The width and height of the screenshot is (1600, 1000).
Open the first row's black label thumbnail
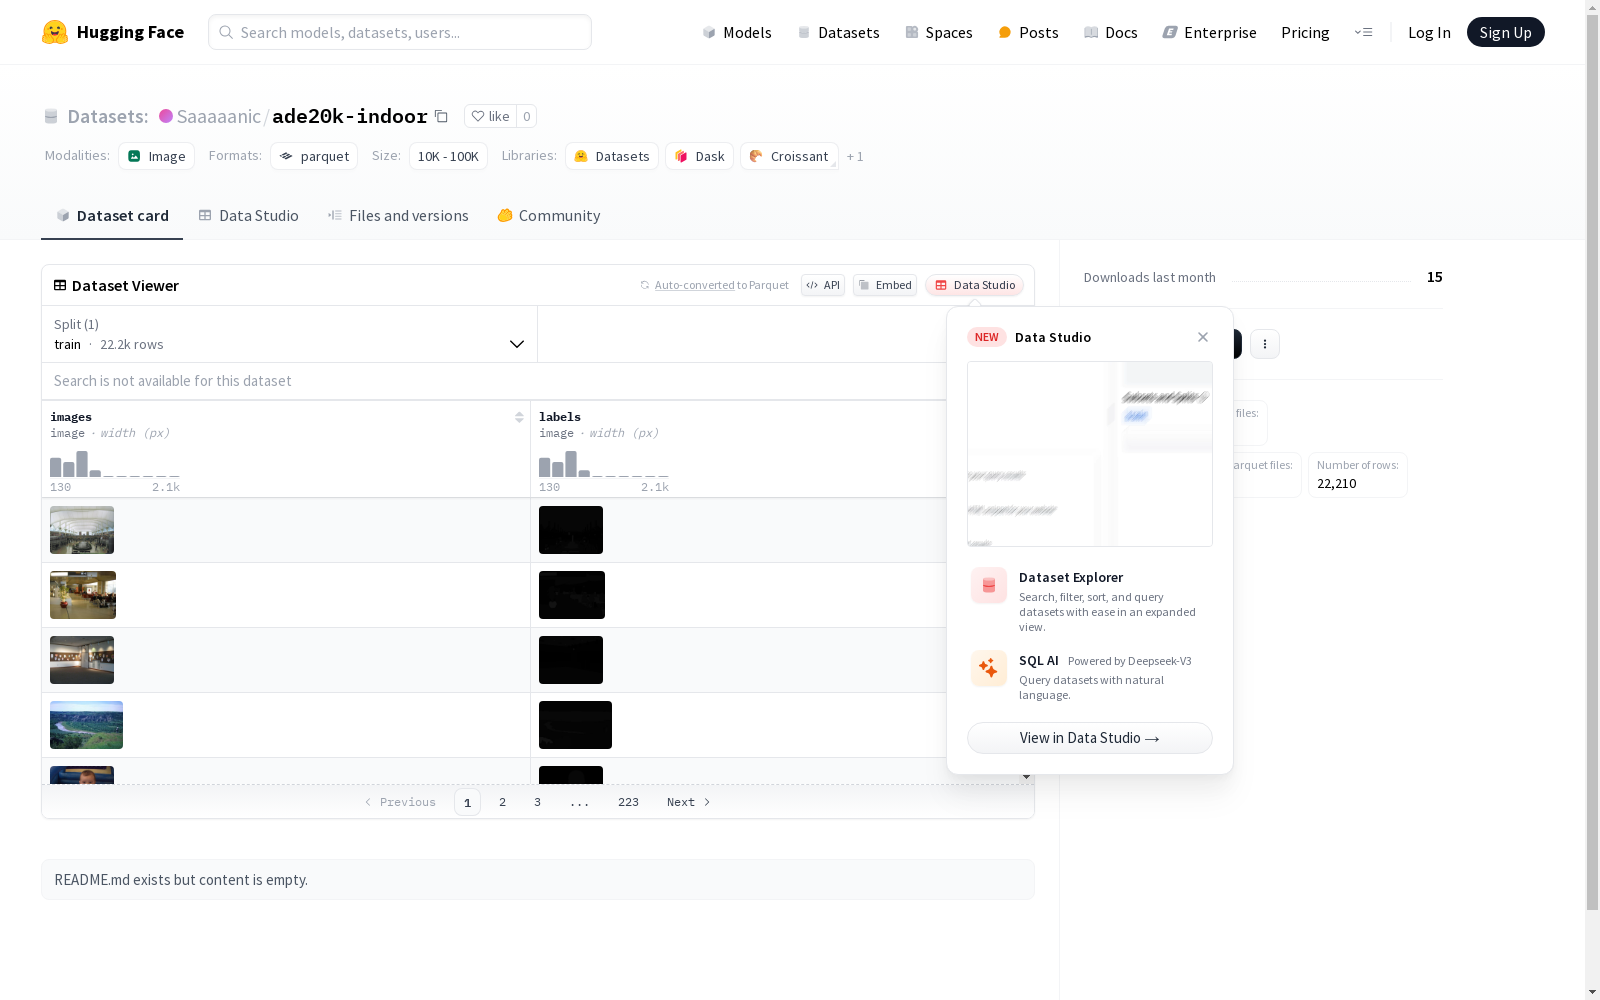tap(571, 530)
